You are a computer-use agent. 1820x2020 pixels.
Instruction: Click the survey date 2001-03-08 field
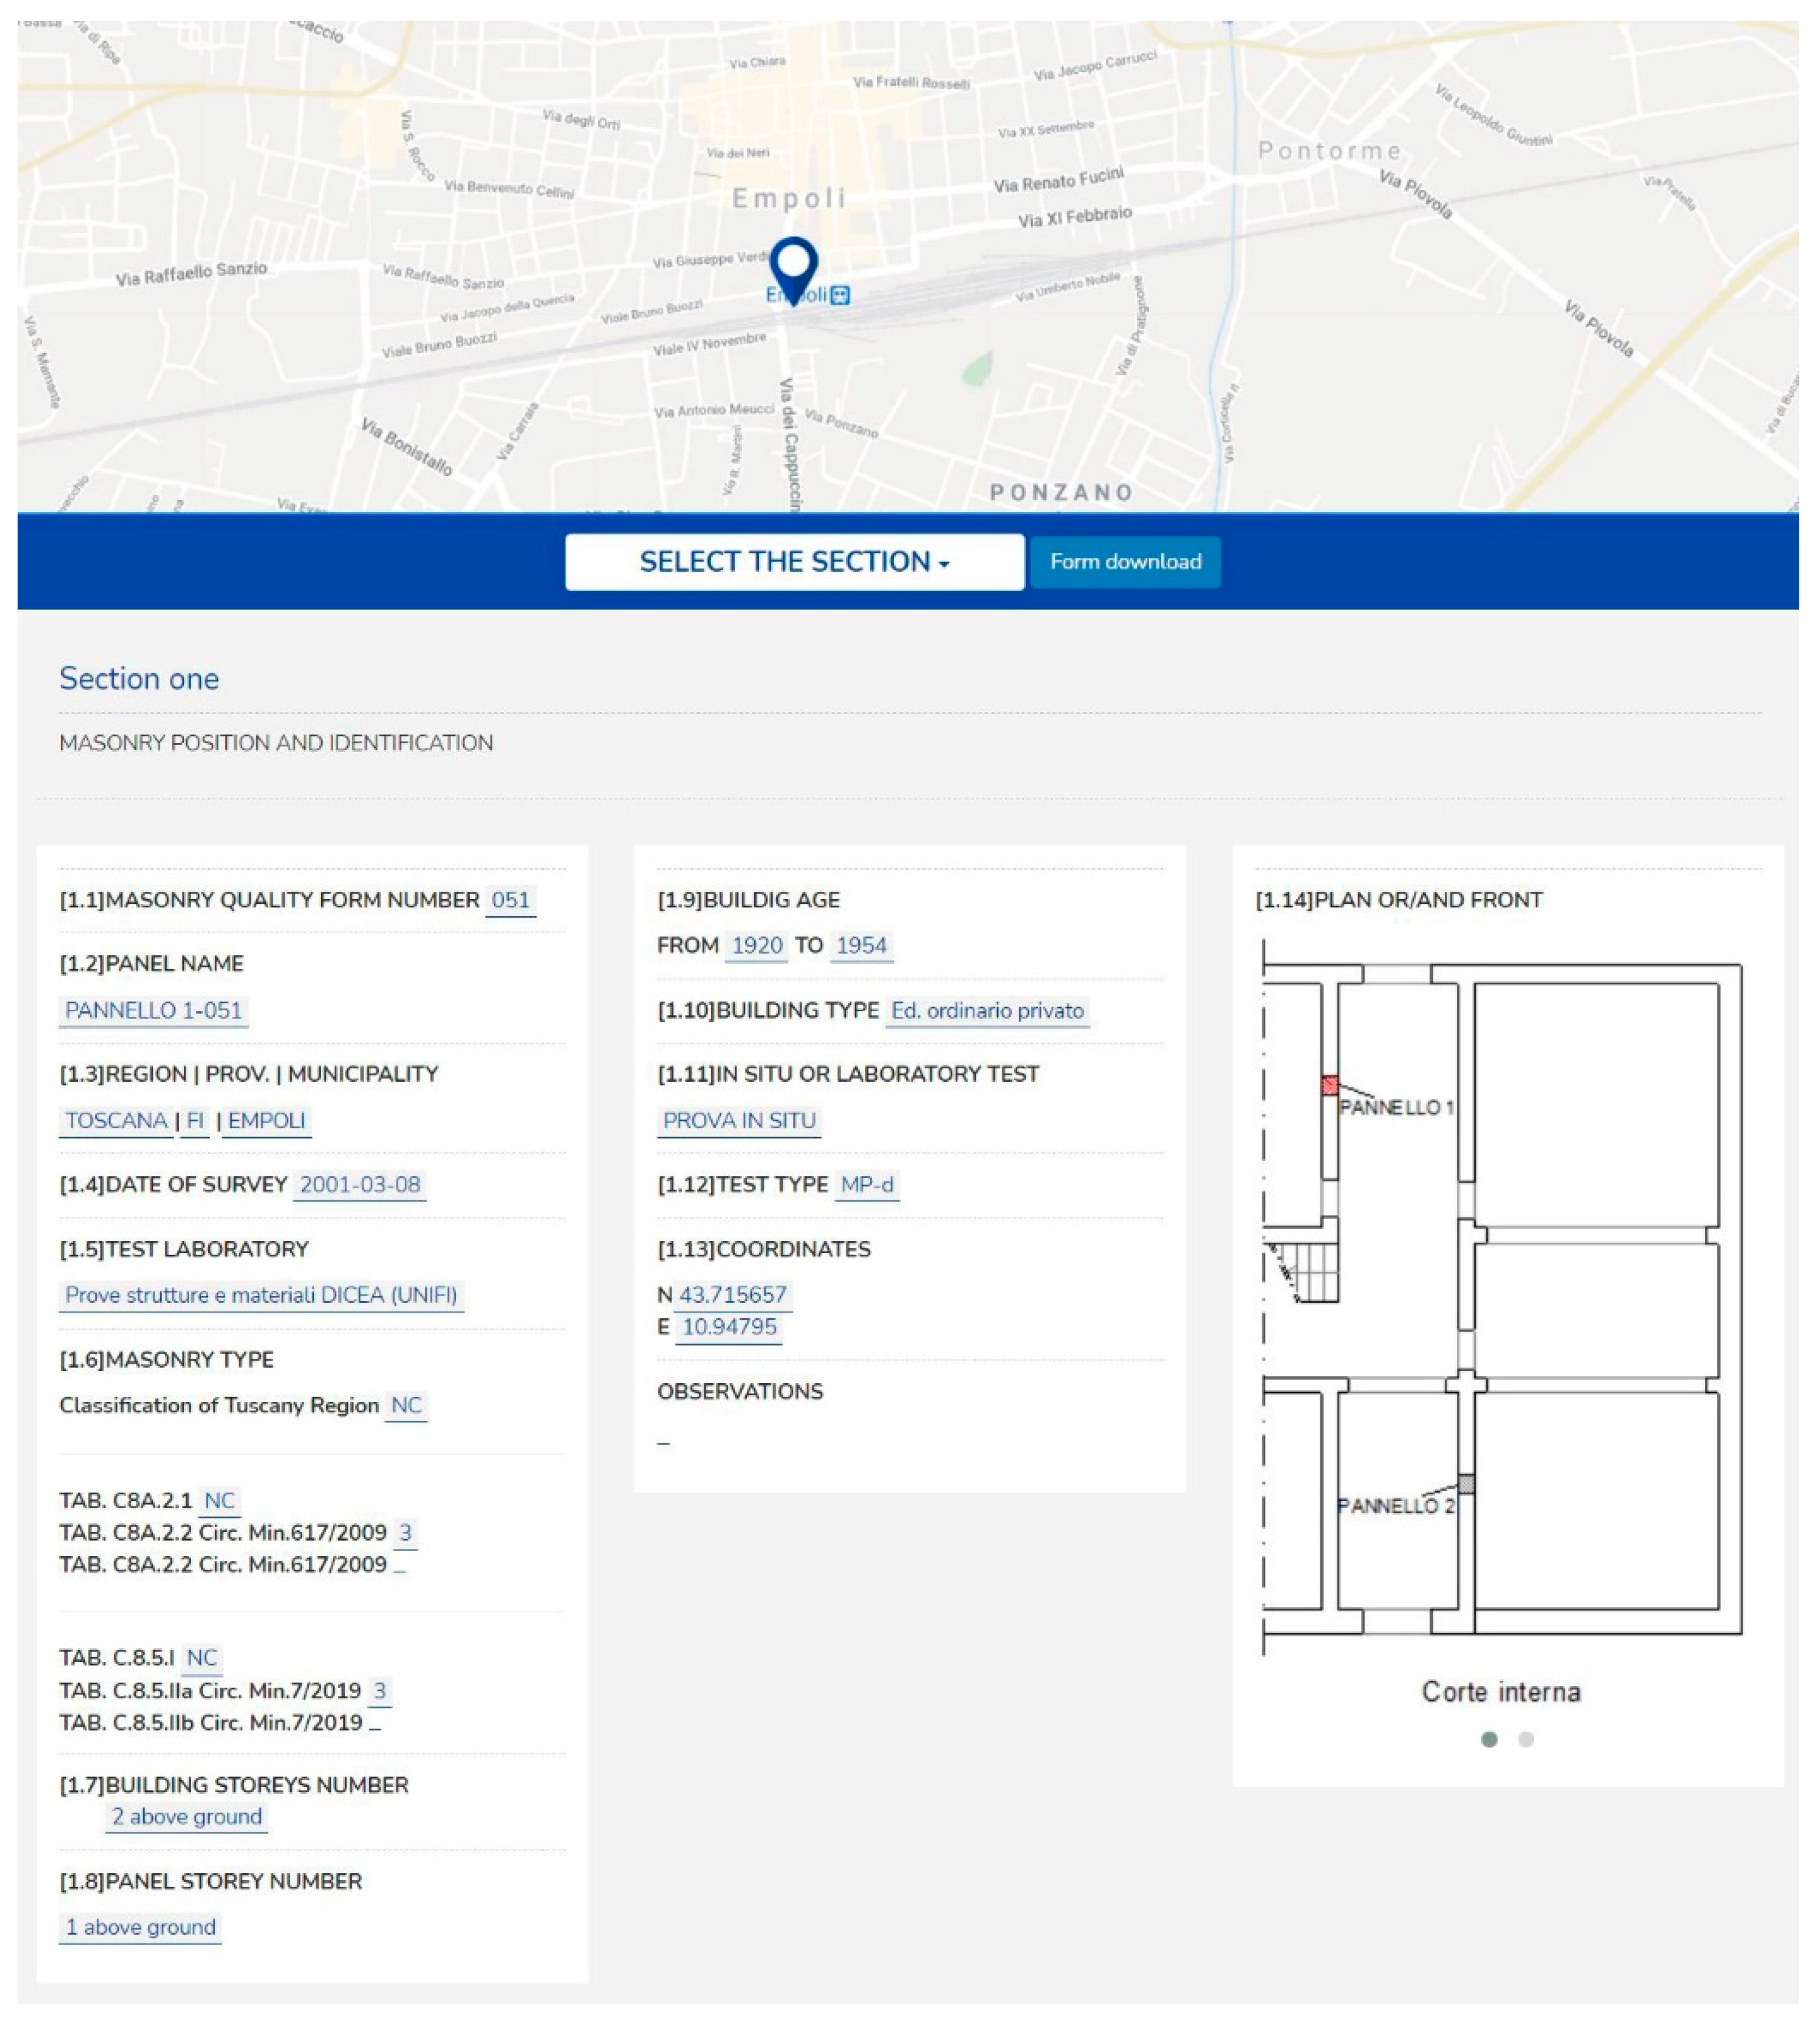(x=360, y=1184)
